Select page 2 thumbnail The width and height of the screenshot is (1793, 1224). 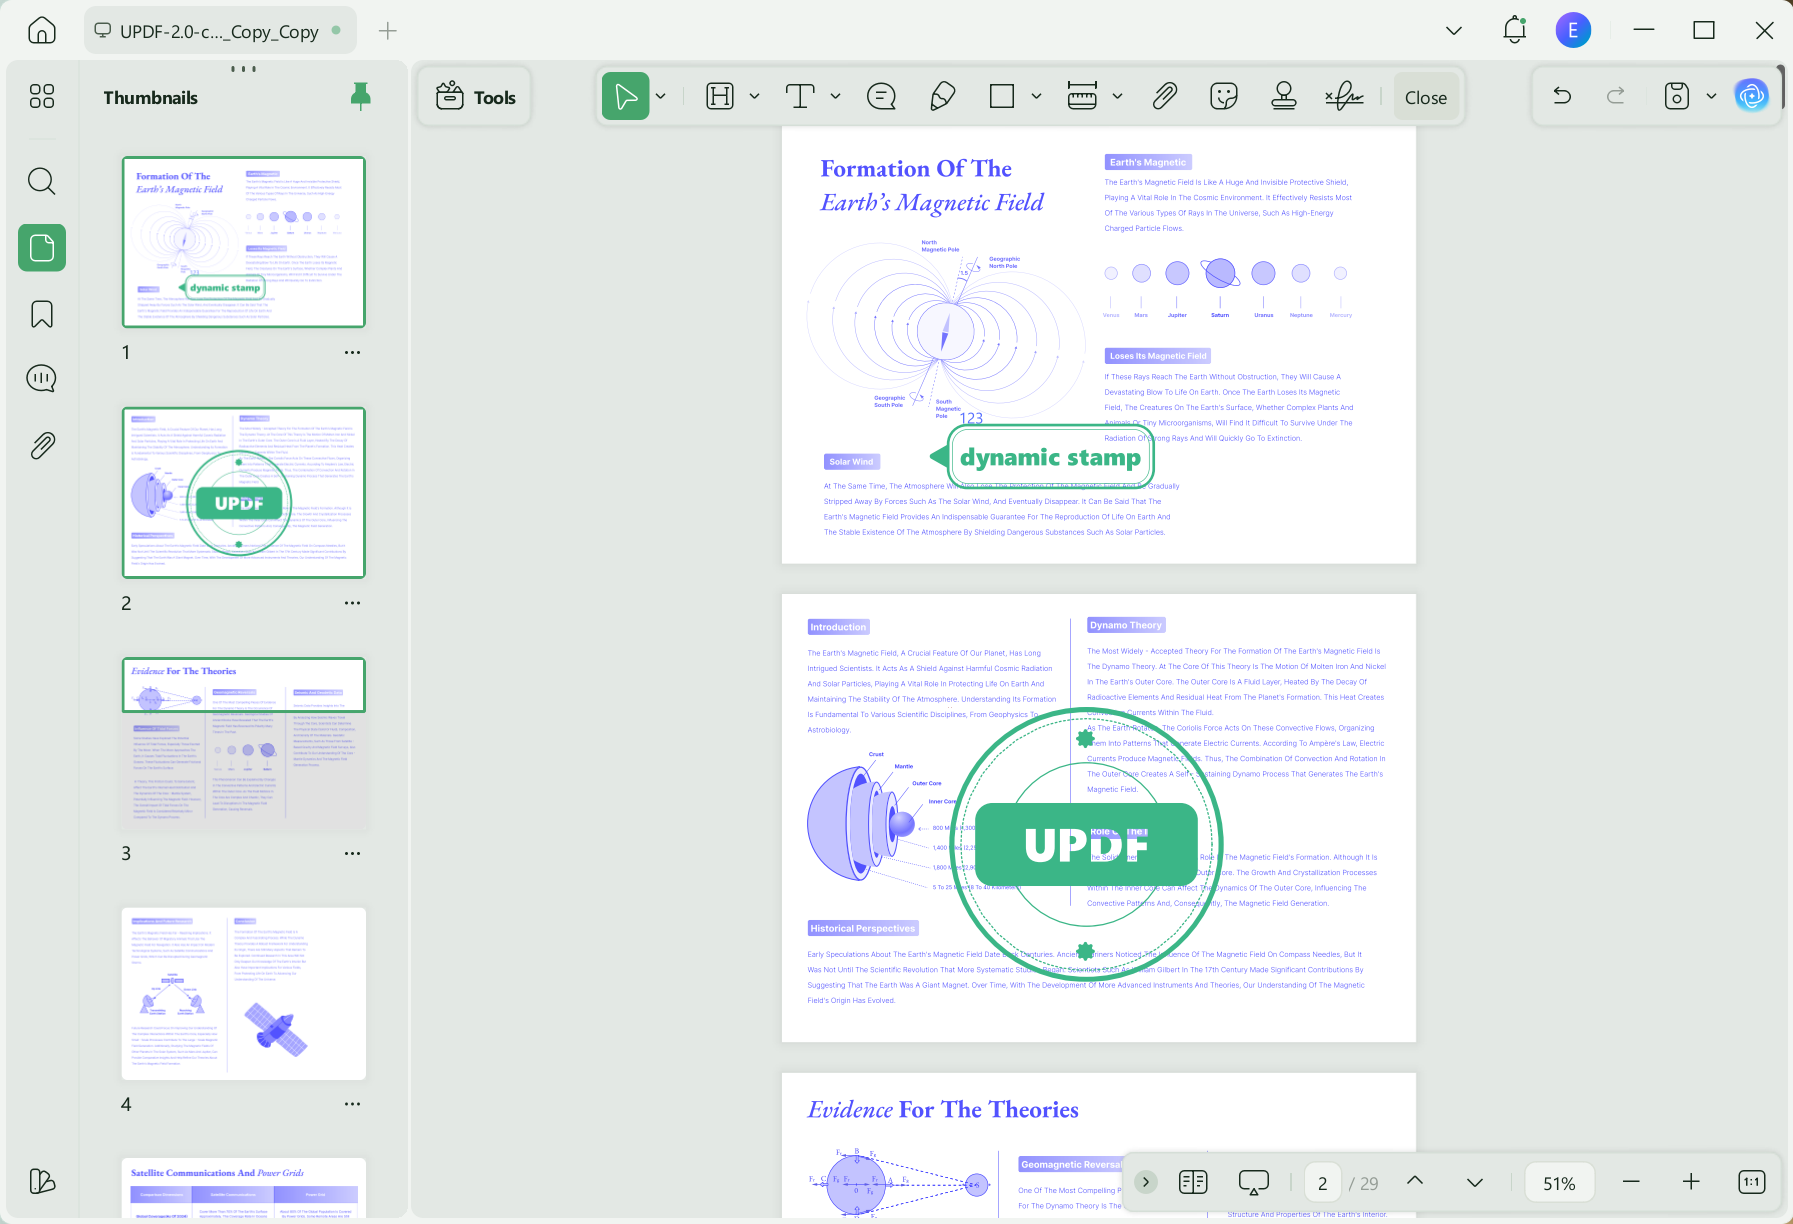pos(244,492)
